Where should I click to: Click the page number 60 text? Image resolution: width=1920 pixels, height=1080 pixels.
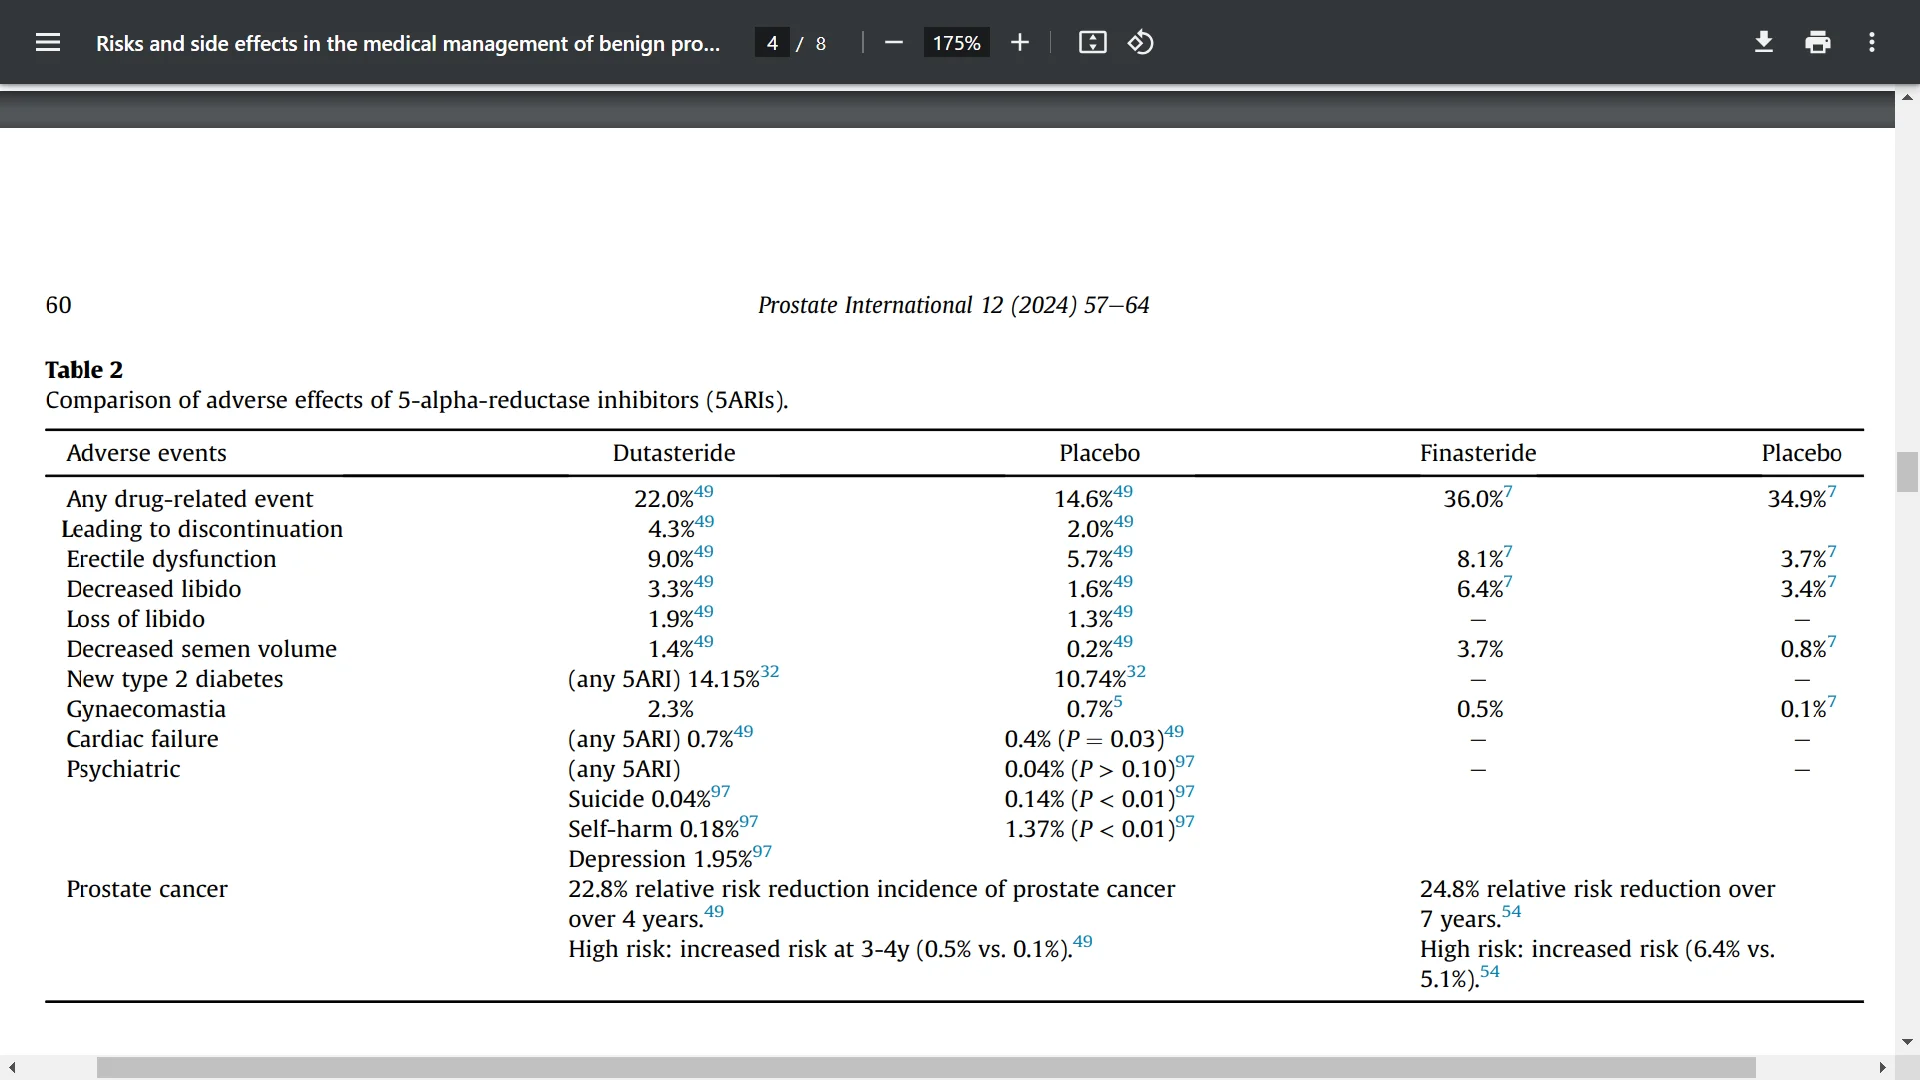pos(58,305)
